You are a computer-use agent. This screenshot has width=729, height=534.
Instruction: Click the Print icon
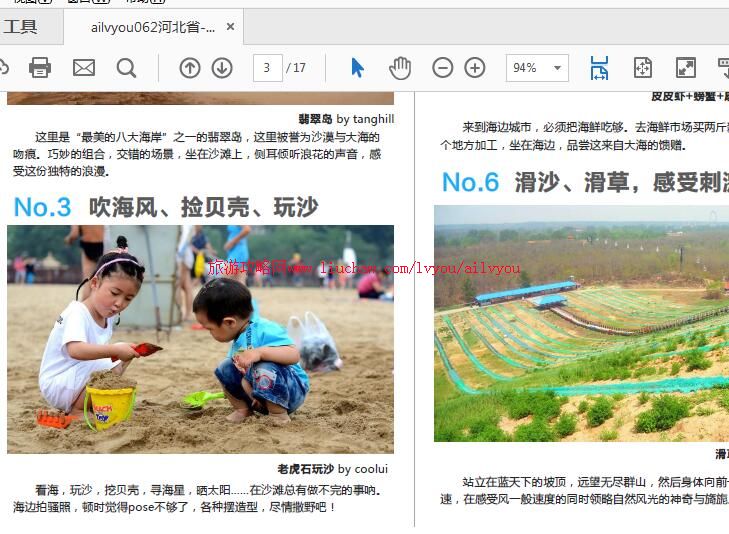click(40, 68)
